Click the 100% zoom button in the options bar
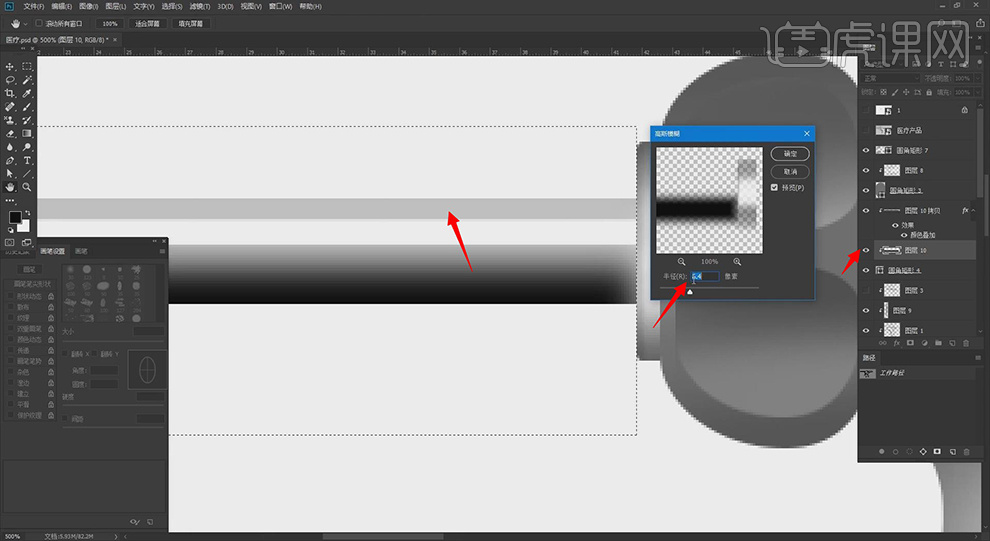Viewport: 990px width, 541px height. [x=110, y=23]
